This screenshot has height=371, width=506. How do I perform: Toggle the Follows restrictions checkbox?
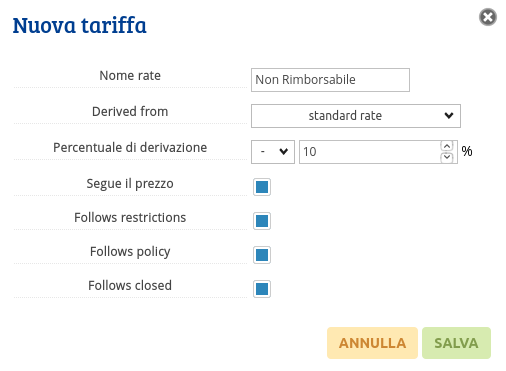(262, 221)
